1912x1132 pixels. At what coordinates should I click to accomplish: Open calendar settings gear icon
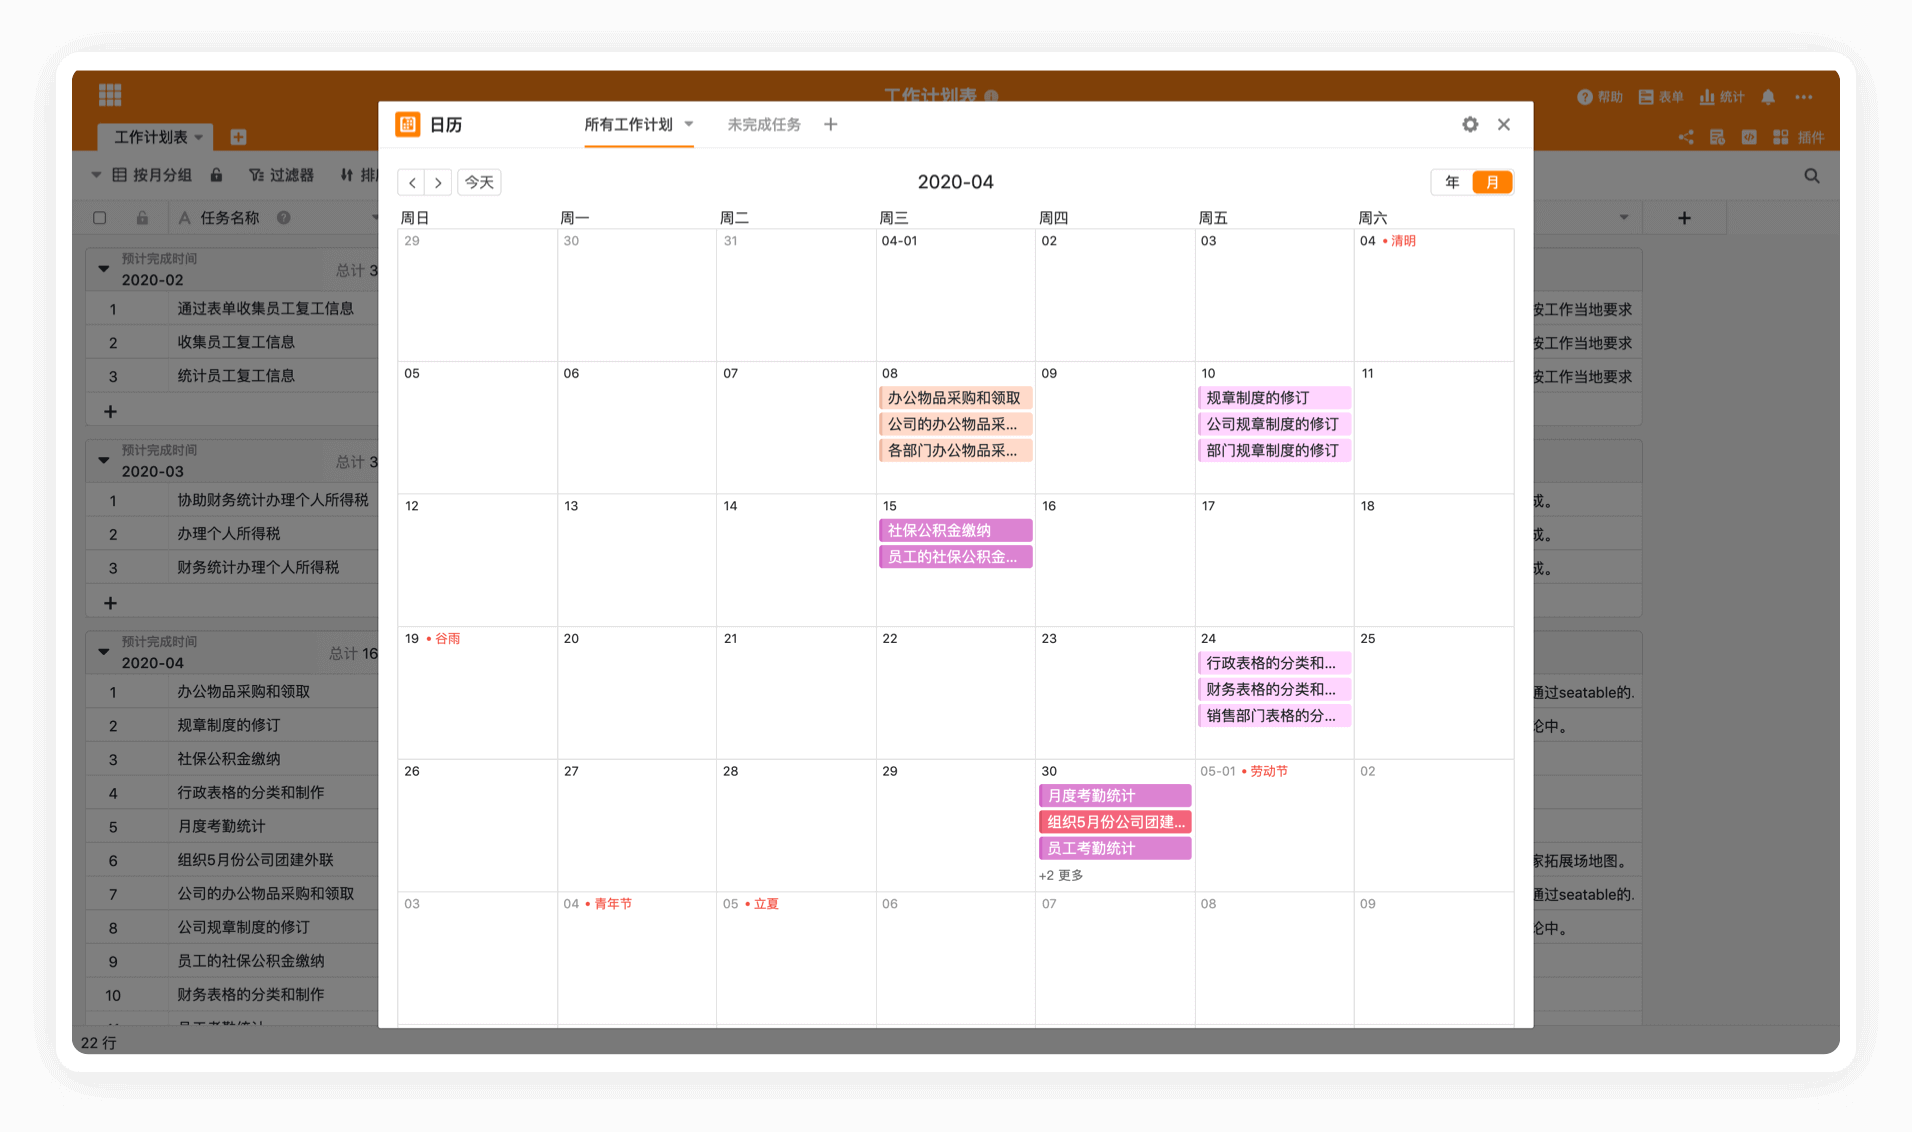click(x=1469, y=125)
